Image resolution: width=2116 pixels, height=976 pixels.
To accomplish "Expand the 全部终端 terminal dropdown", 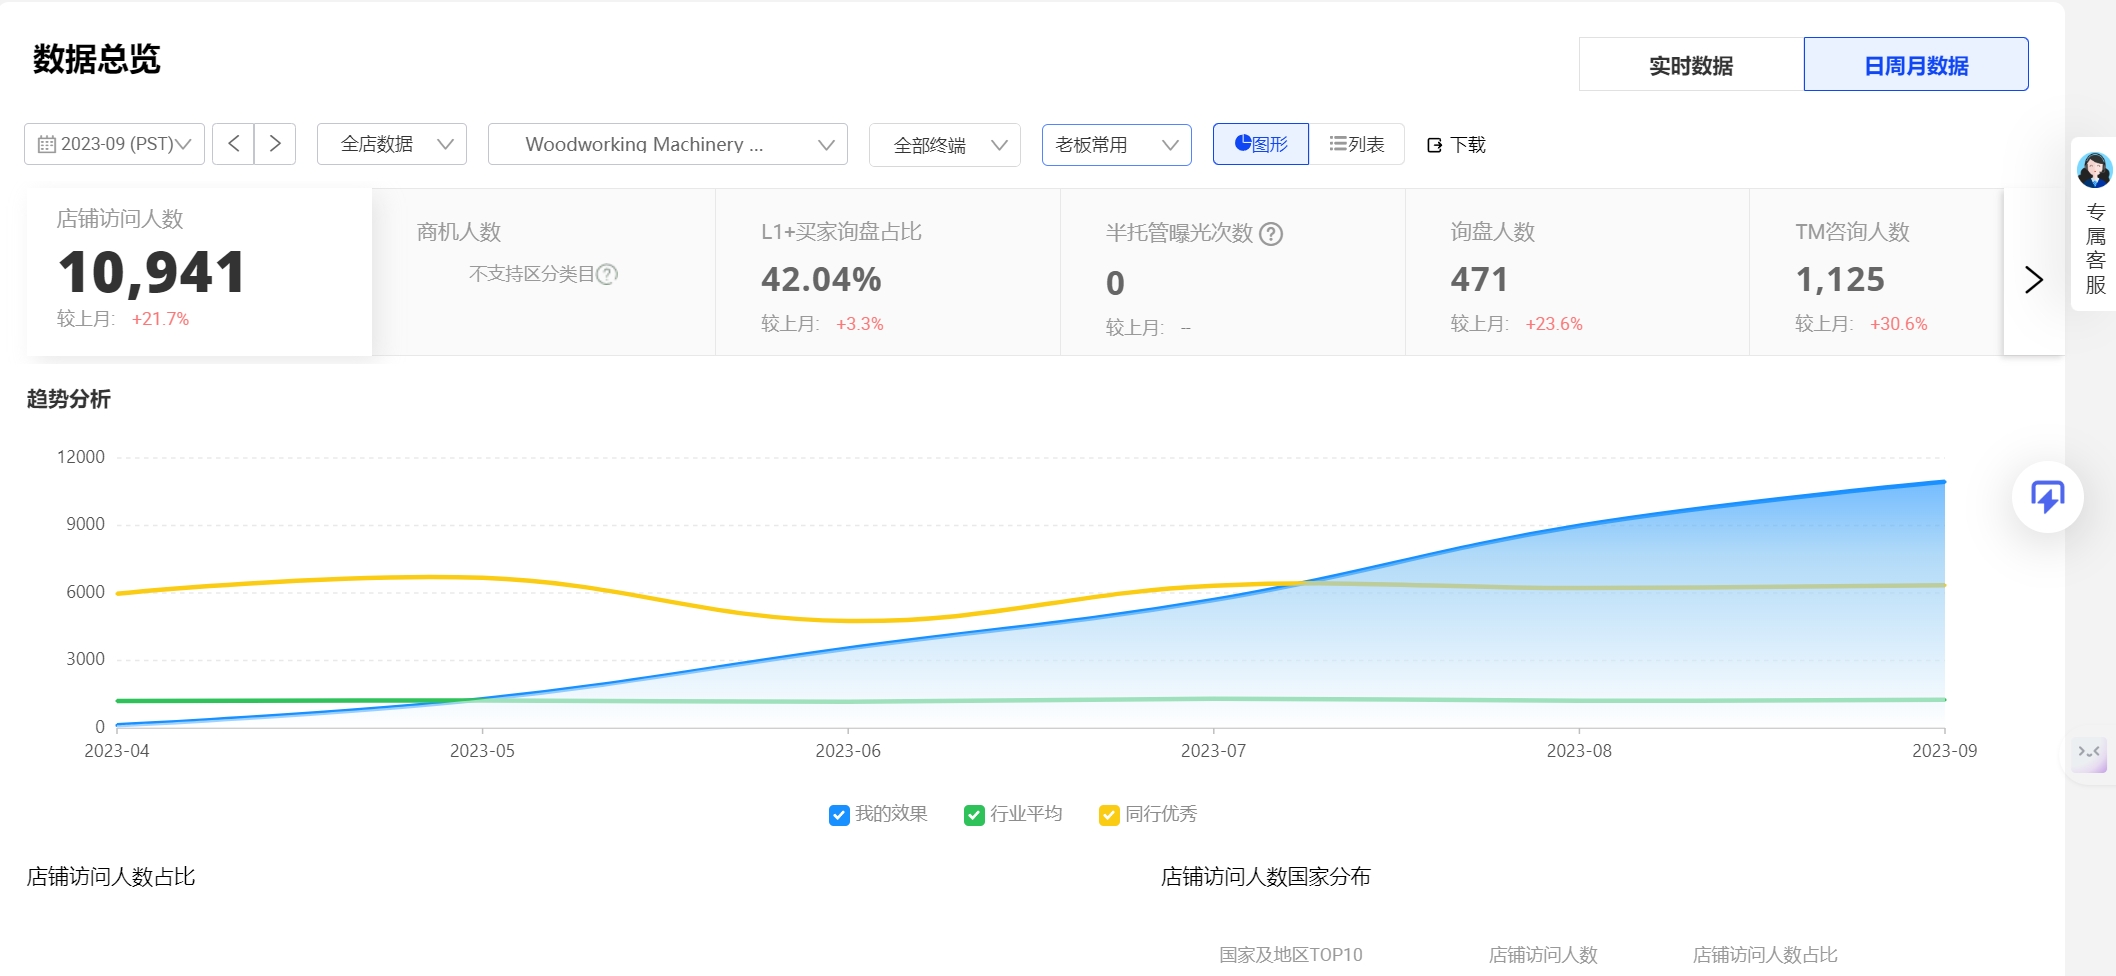I will 944,145.
